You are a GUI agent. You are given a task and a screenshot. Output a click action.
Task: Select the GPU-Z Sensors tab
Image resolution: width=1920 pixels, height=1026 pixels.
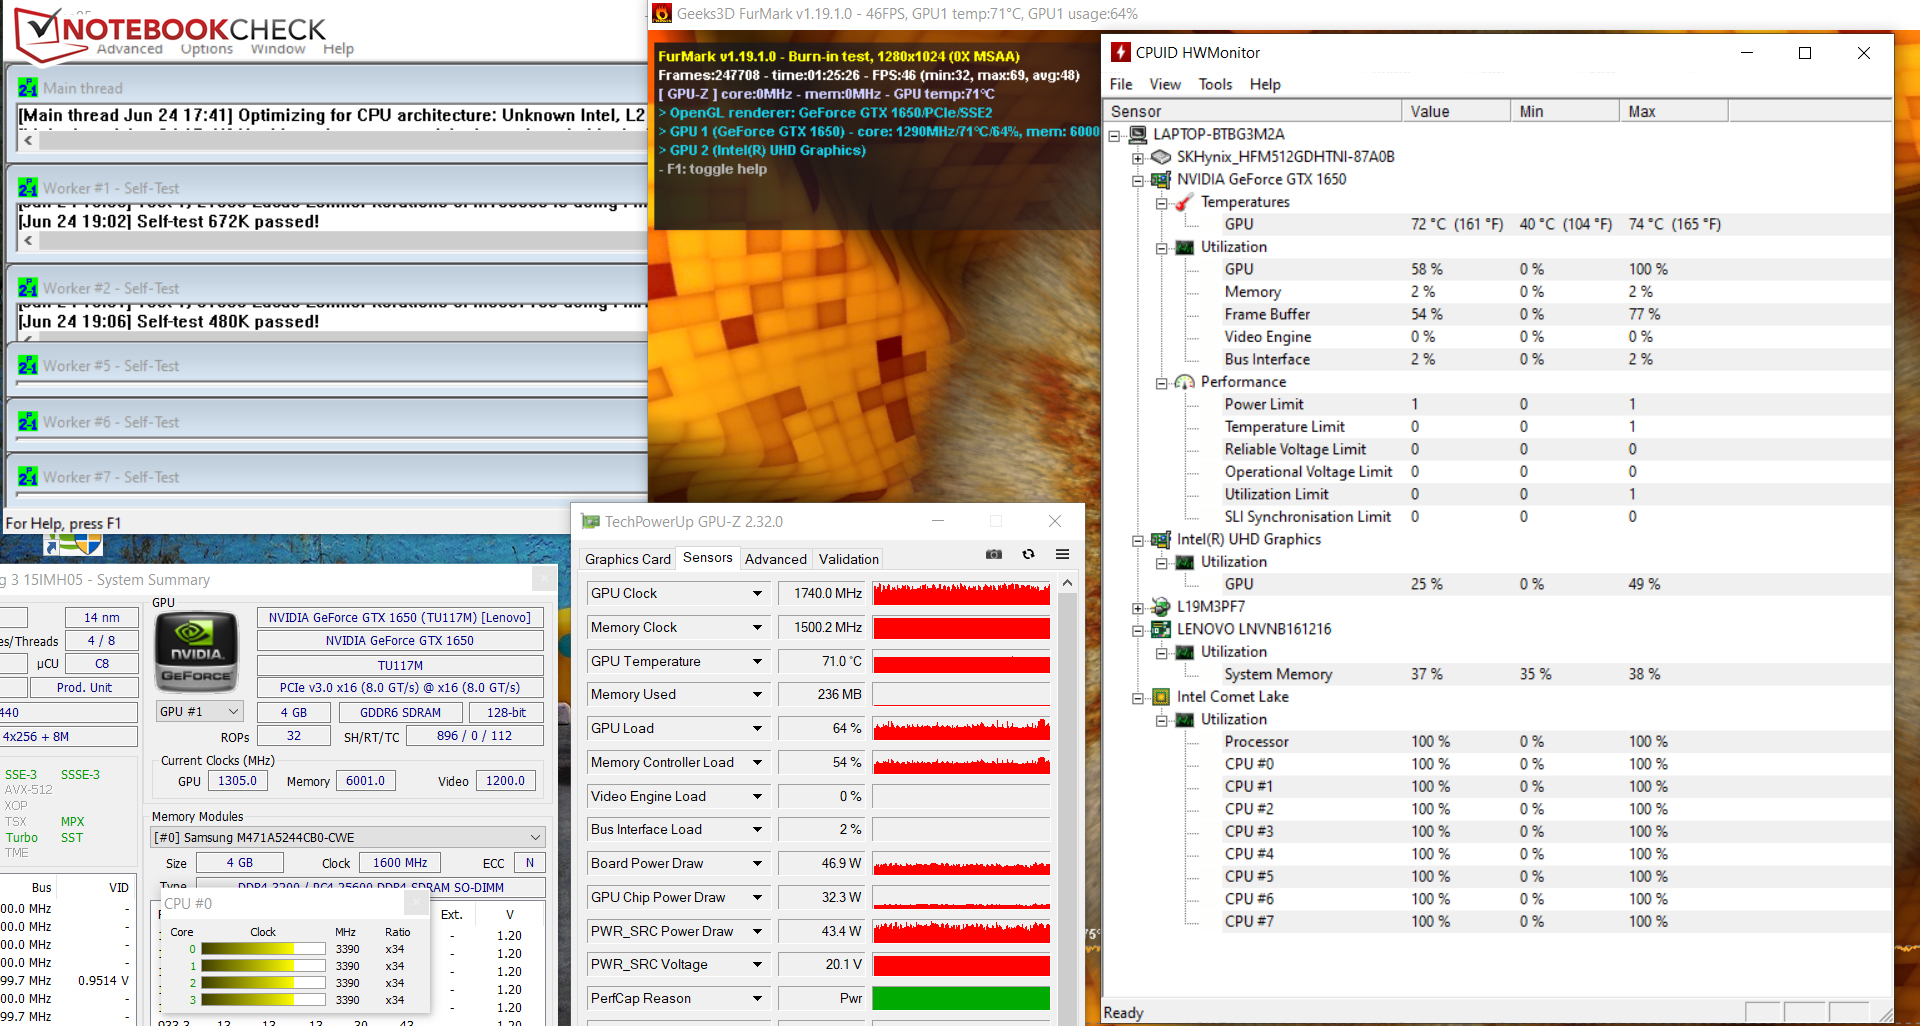708,557
